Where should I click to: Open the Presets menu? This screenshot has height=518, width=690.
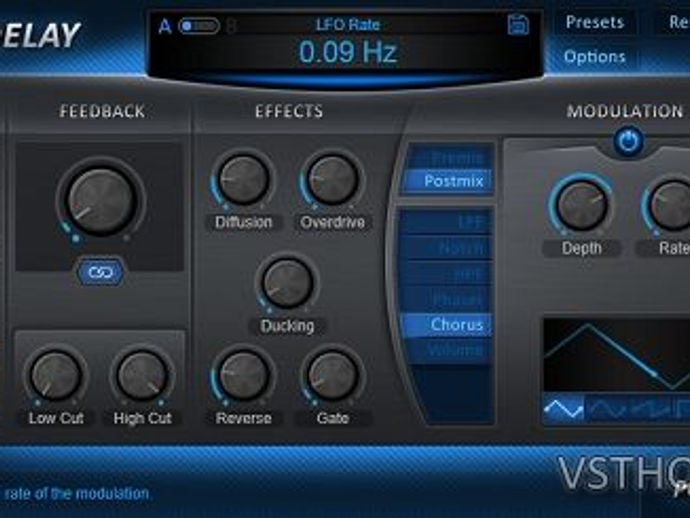coord(595,22)
